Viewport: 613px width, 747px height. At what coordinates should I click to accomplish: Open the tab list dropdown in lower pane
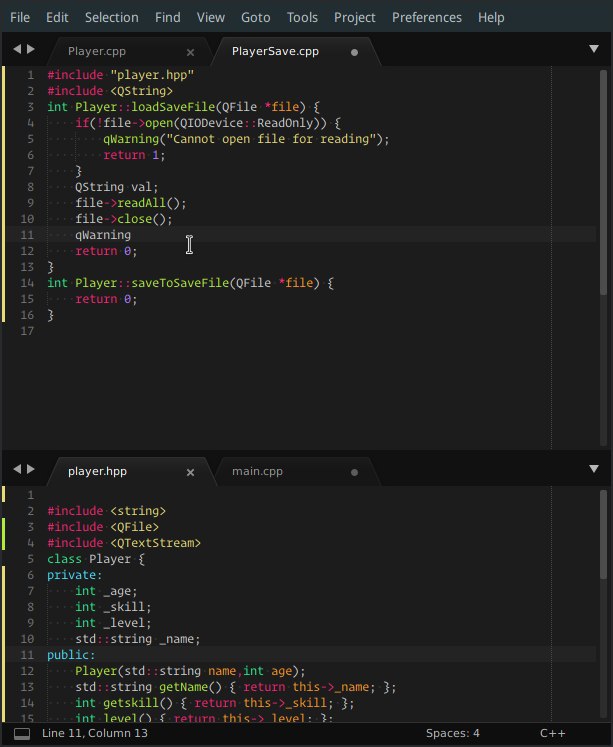pos(593,469)
